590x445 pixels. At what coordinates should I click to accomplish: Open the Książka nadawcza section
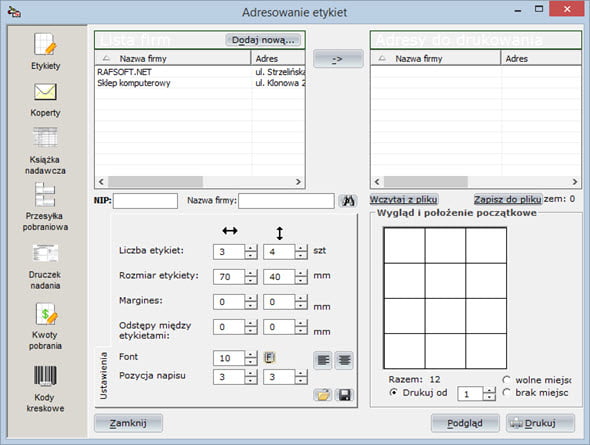coord(45,151)
